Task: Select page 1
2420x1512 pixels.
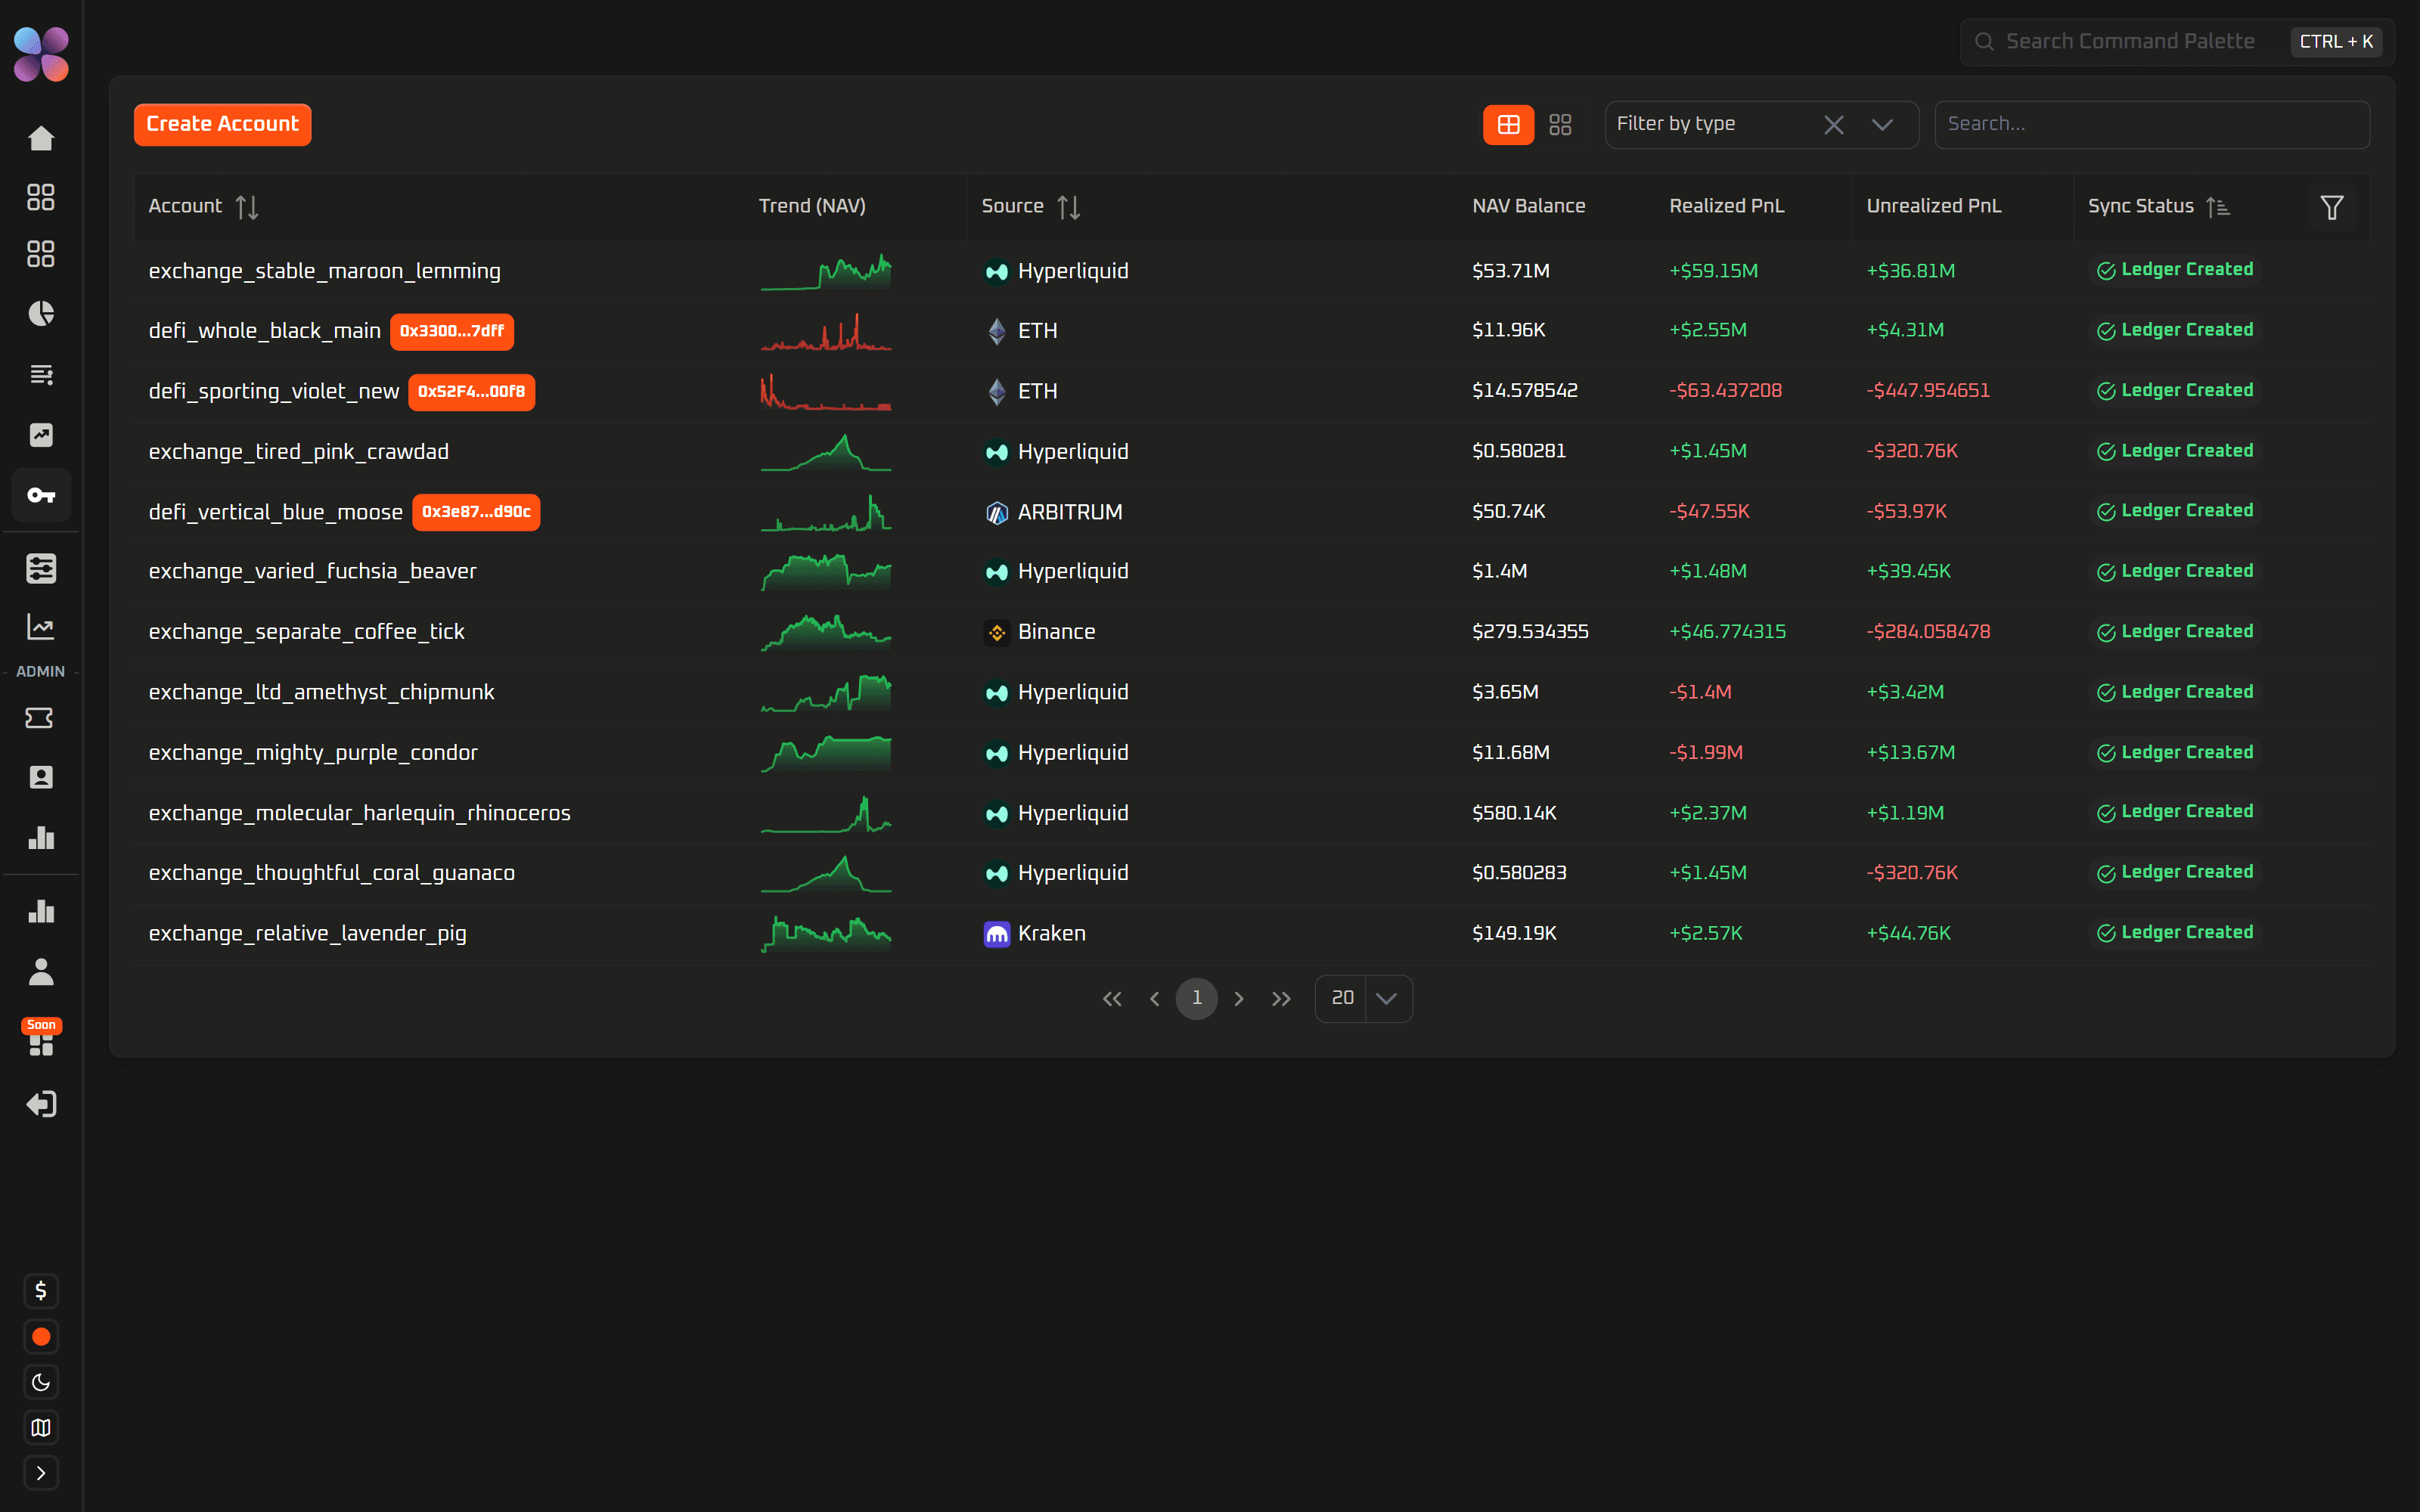Action: point(1197,999)
